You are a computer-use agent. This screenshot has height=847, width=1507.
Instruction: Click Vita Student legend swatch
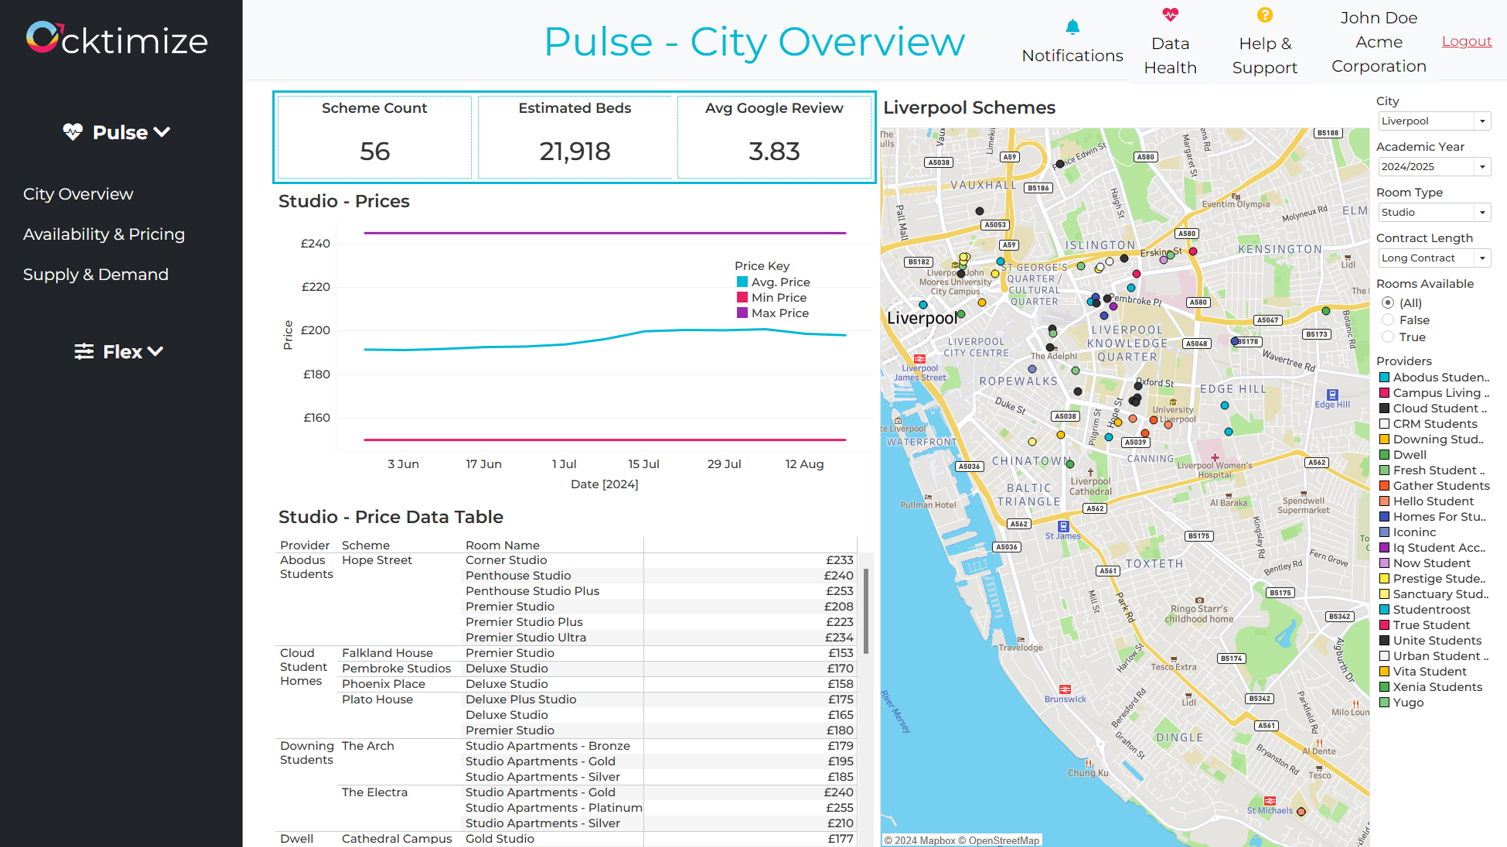(x=1384, y=672)
